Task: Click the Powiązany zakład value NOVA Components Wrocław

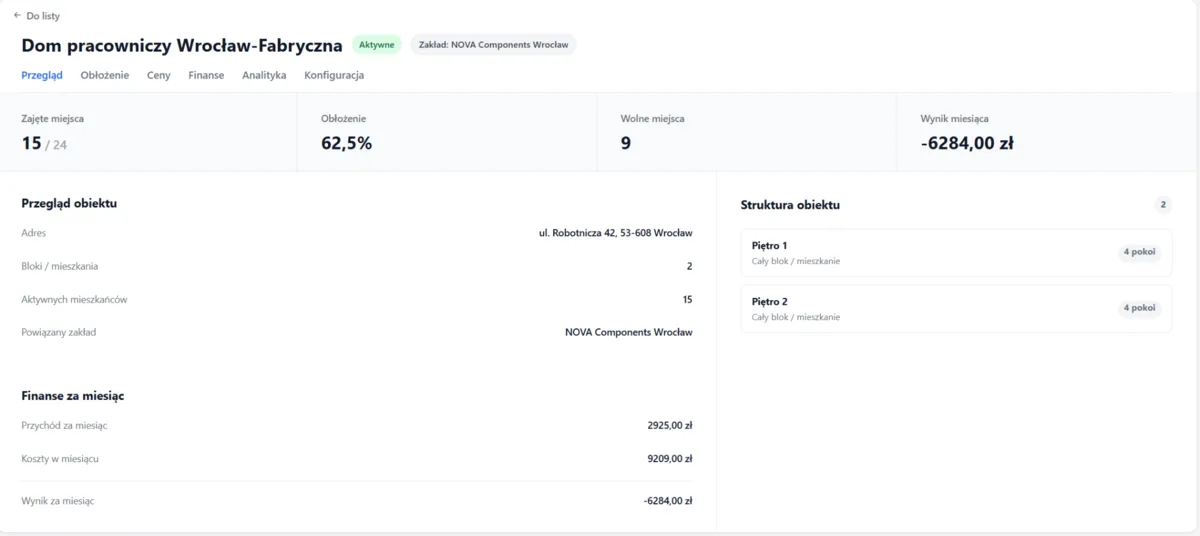Action: [628, 332]
